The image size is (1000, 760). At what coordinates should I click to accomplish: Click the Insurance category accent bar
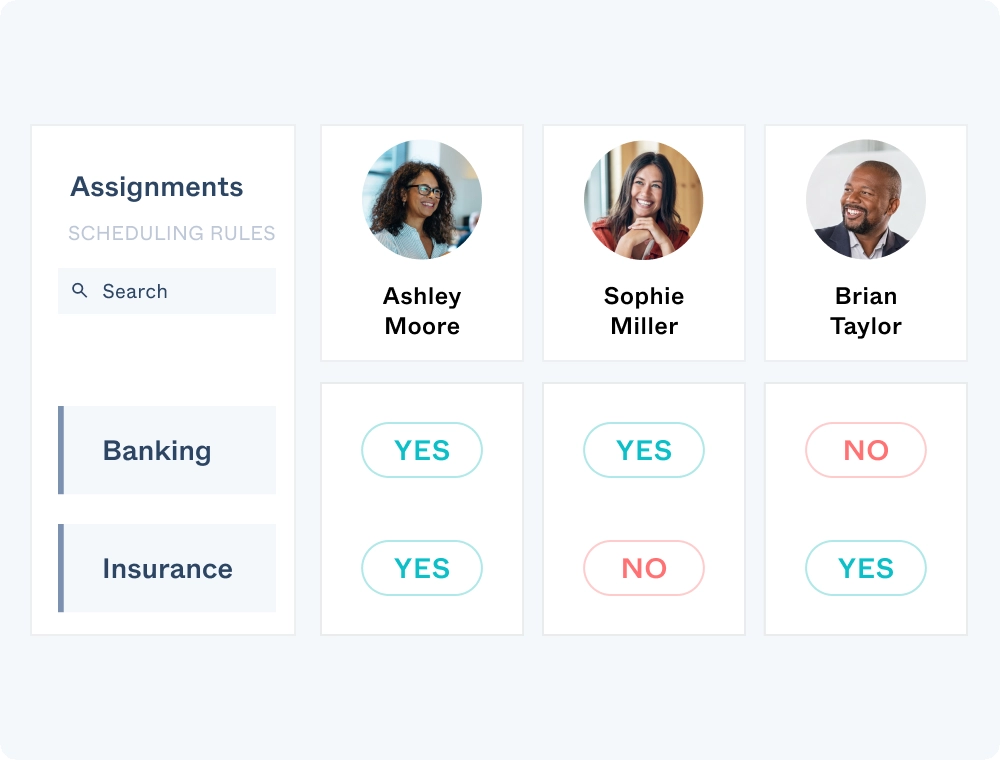tap(62, 567)
